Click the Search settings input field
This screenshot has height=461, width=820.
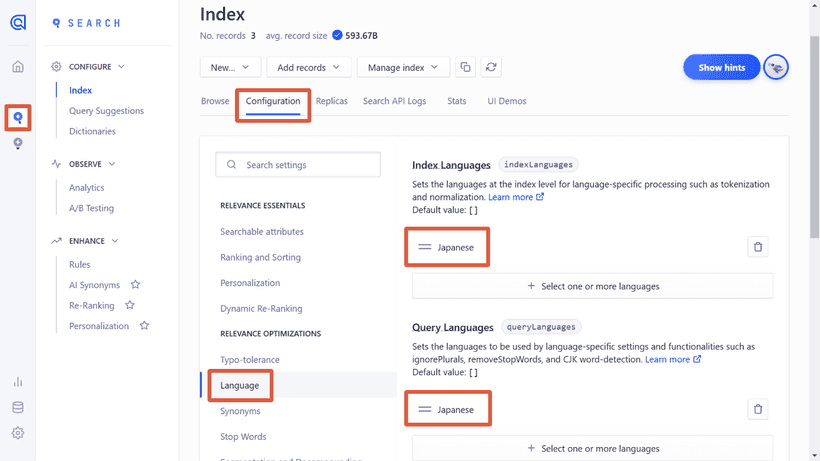coord(298,165)
